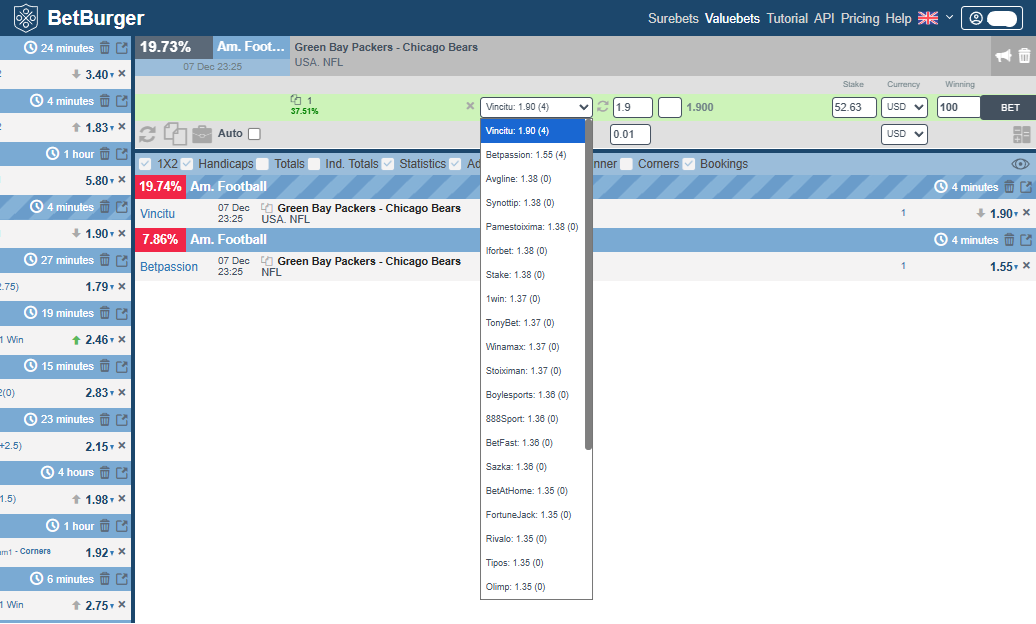
Task: Open the Vincitu bookmaker link
Action: coord(157,214)
